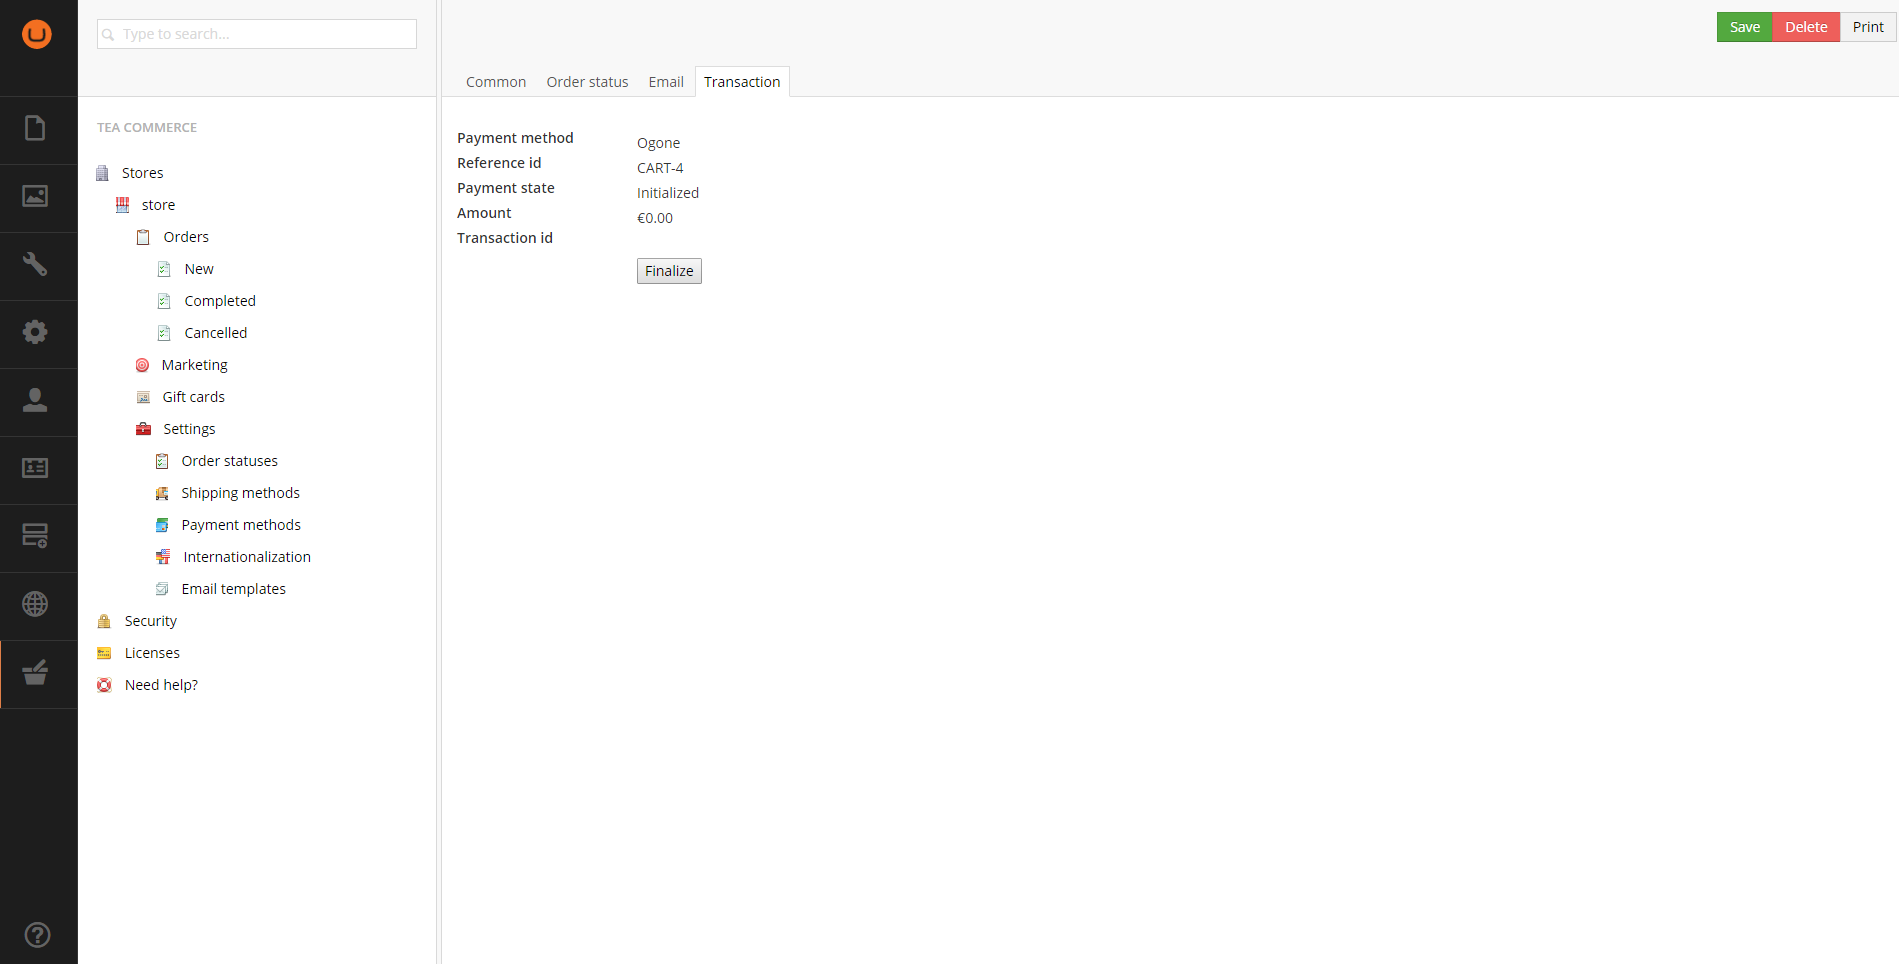Switch to the Email tab
Image resolution: width=1899 pixels, height=964 pixels.
pyautogui.click(x=666, y=82)
